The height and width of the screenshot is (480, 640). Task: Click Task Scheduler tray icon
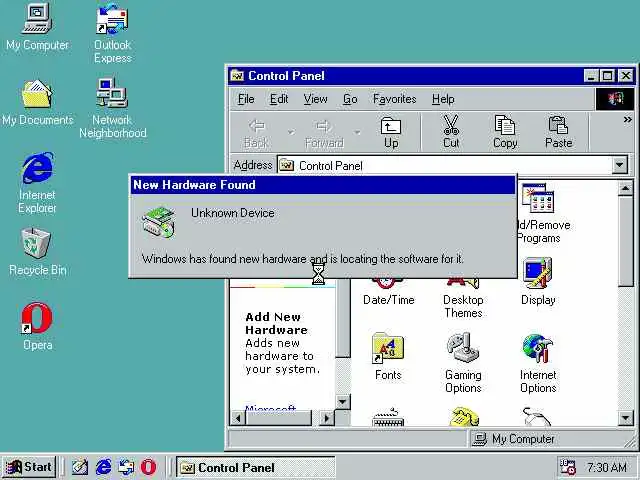point(567,467)
